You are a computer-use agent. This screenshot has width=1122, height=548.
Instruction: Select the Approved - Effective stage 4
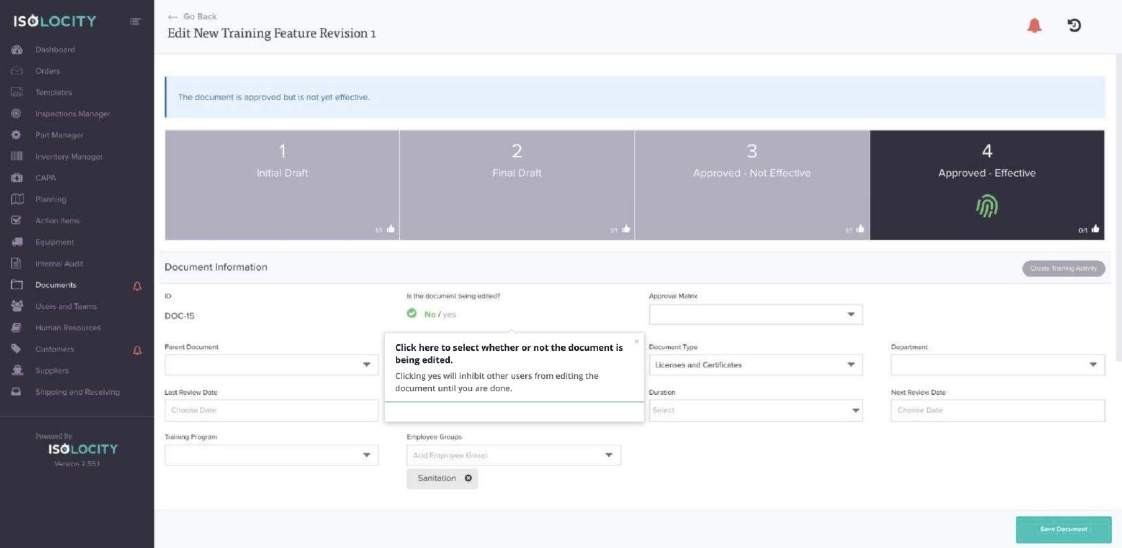coord(987,185)
